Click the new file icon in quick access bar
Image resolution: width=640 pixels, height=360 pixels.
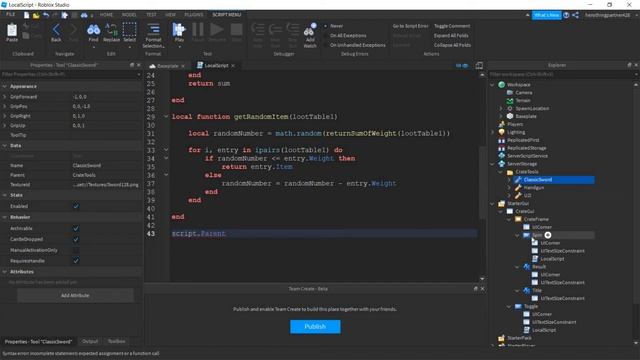26,15
